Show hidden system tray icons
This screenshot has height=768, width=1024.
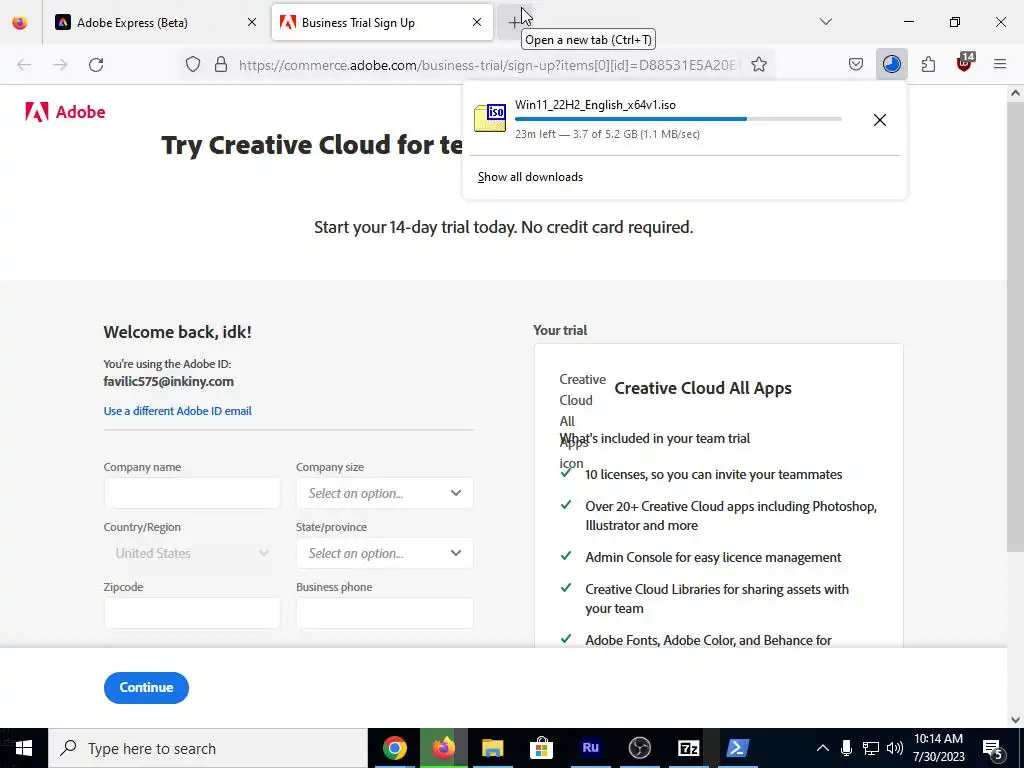coord(823,748)
